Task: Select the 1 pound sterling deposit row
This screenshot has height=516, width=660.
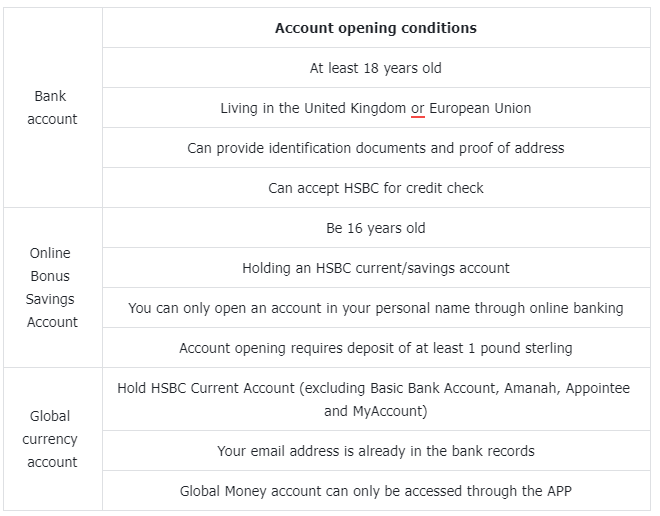Action: tap(375, 348)
